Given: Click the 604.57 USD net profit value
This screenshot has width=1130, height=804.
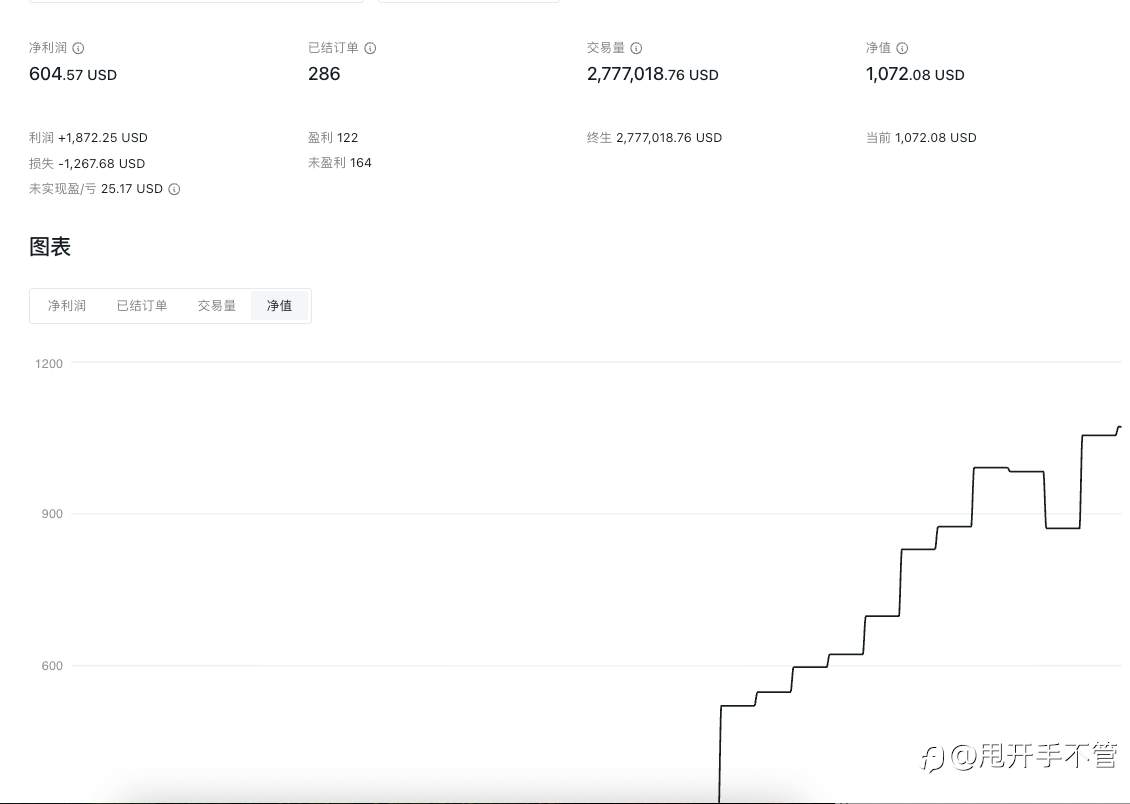Looking at the screenshot, I should coord(73,74).
